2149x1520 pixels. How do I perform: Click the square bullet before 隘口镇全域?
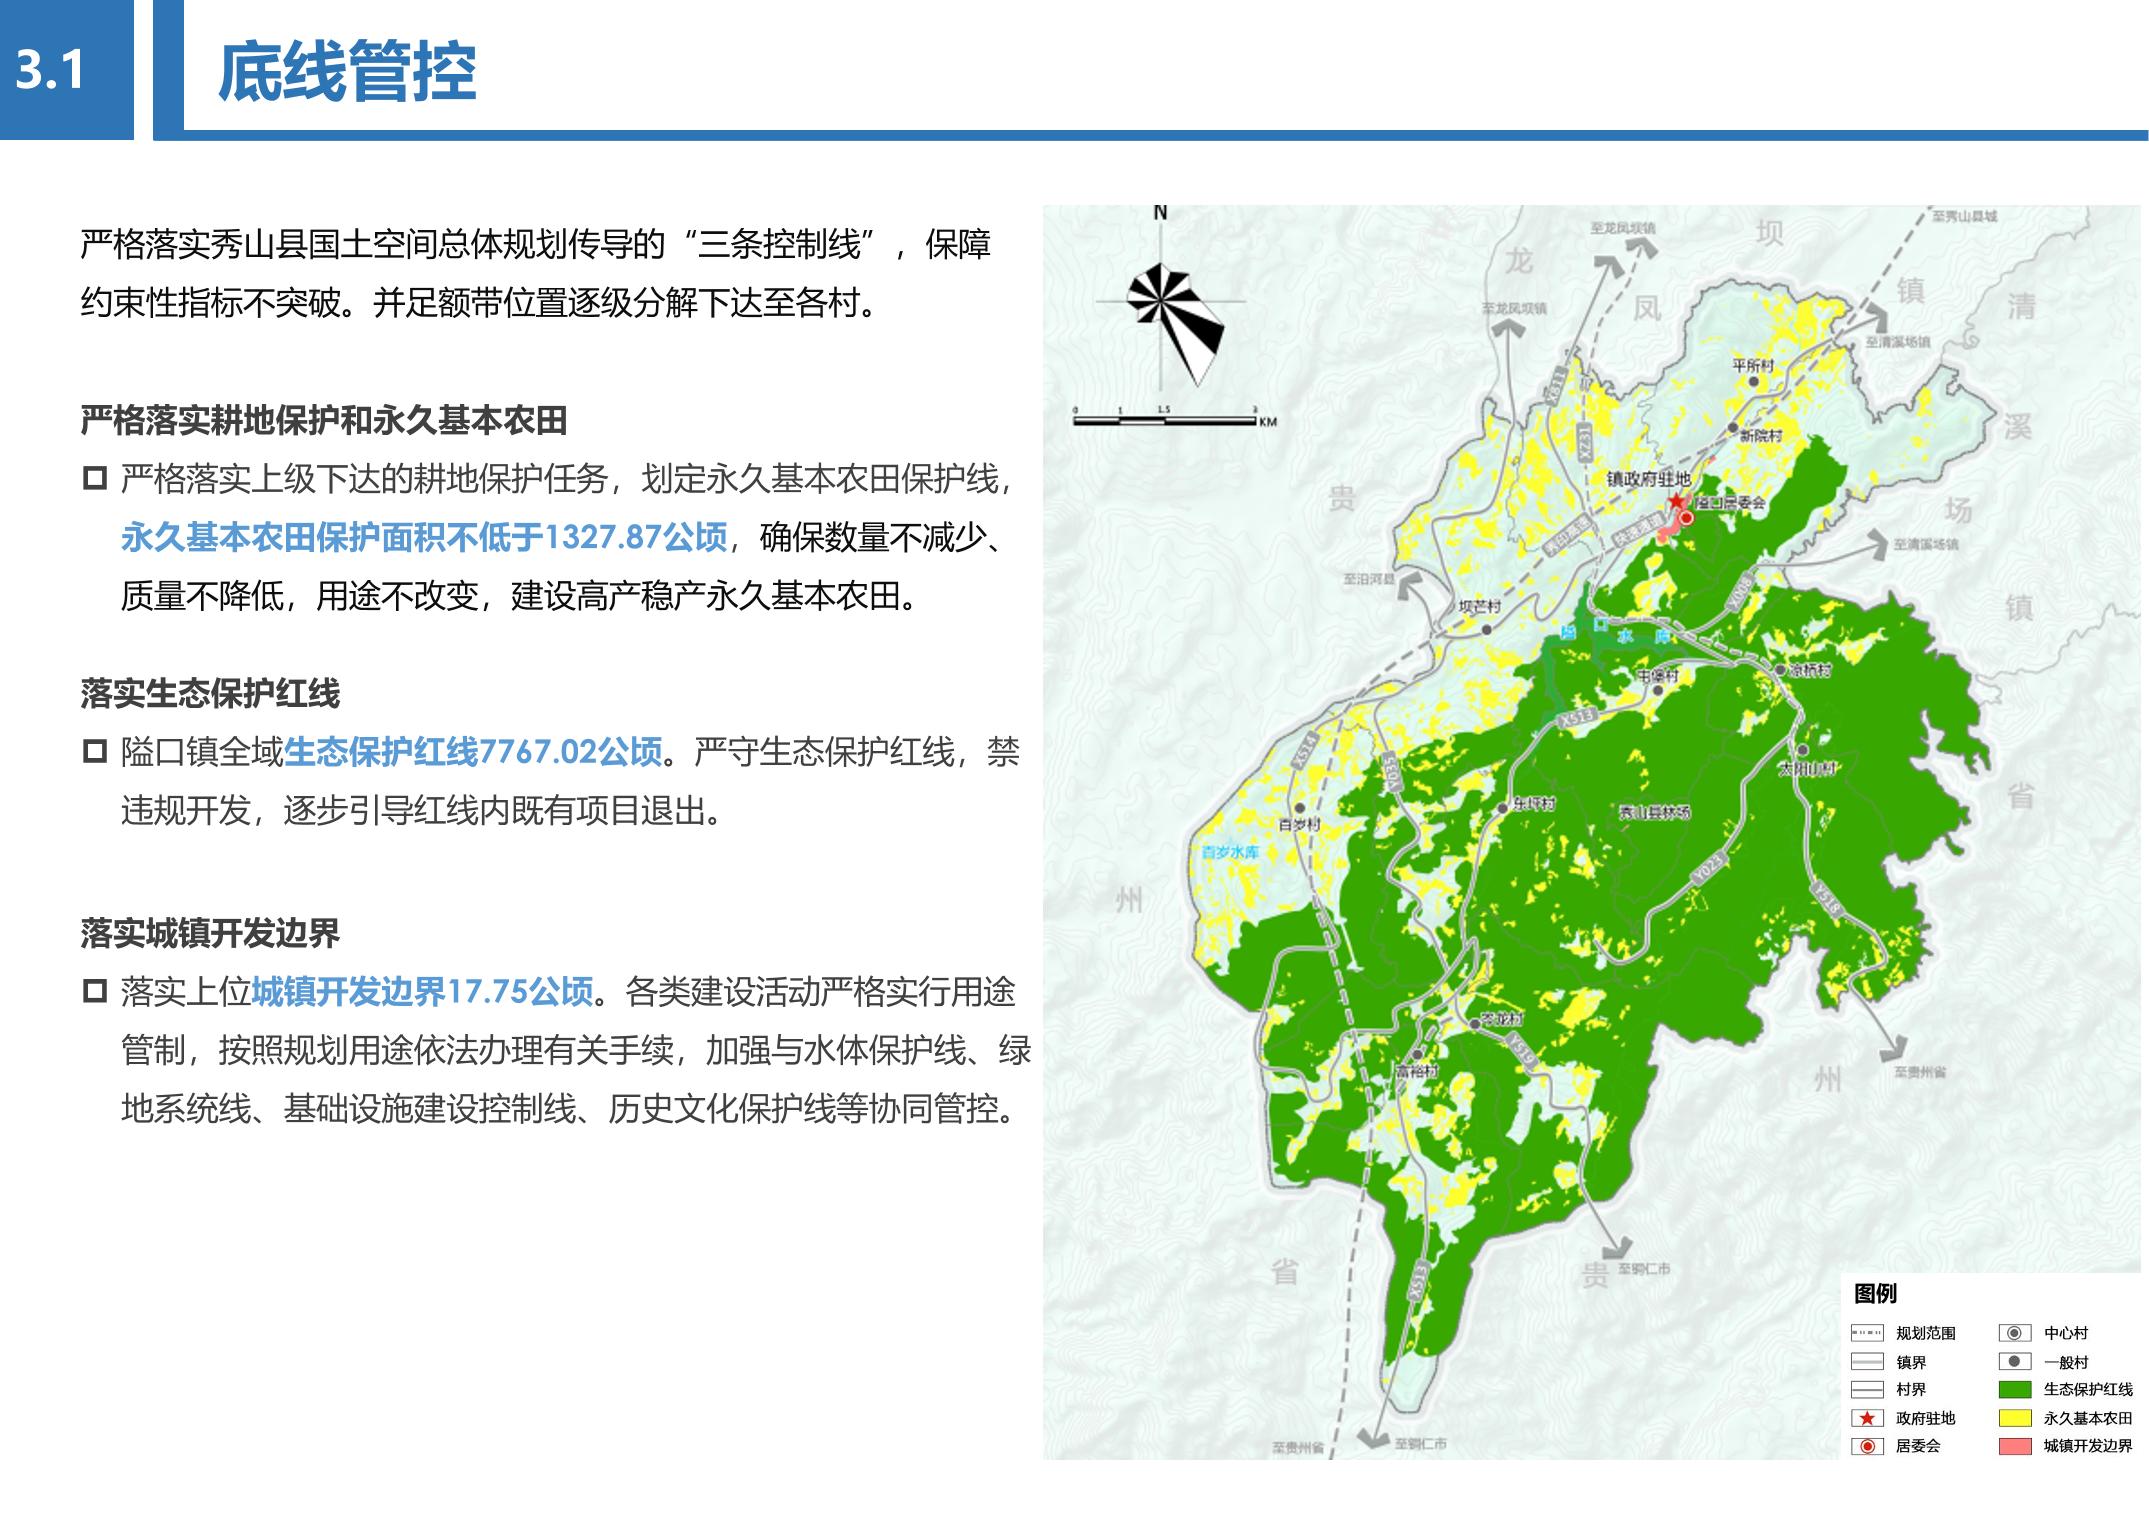click(95, 751)
